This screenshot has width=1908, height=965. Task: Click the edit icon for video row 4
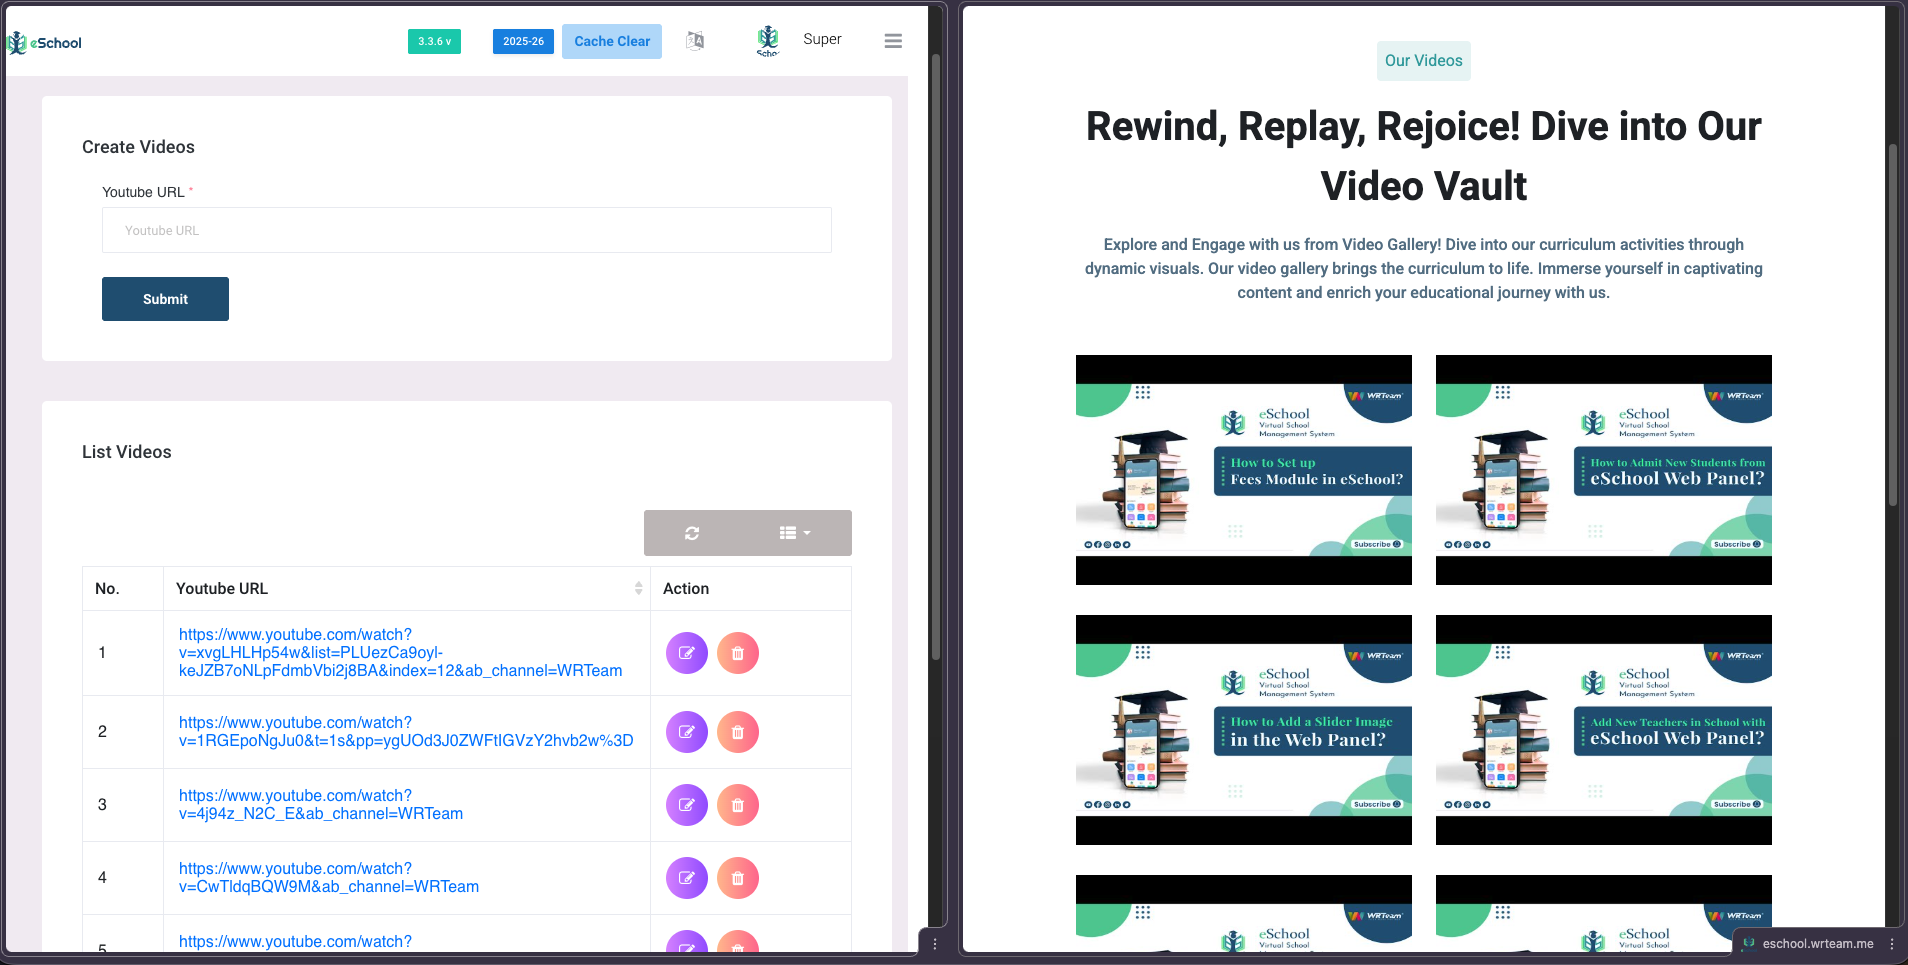pyautogui.click(x=687, y=878)
